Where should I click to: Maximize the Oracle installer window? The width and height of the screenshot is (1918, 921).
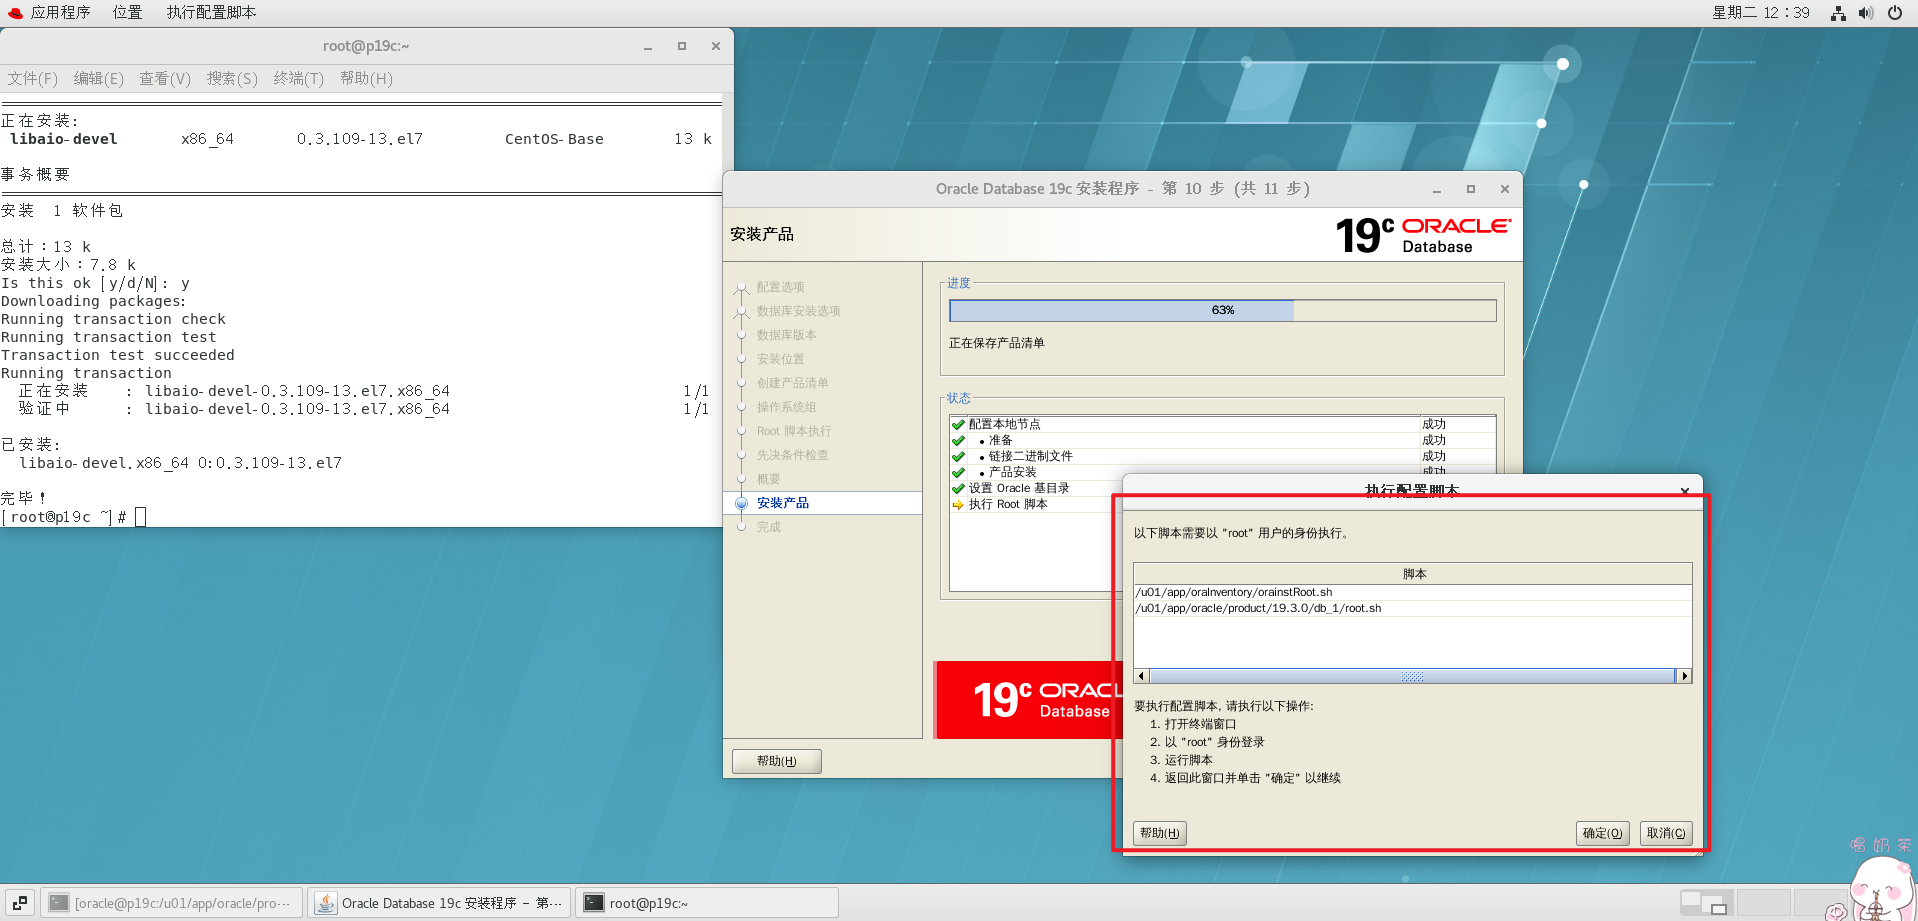point(1471,189)
